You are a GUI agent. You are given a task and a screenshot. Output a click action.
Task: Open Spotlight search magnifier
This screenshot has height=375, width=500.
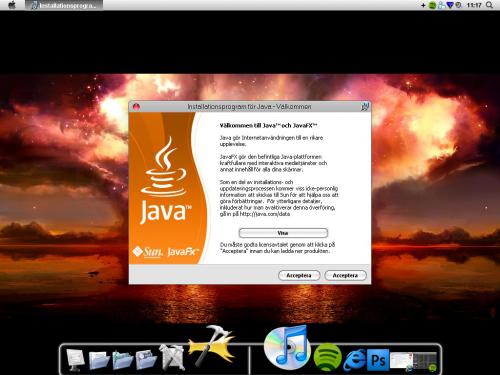(489, 5)
